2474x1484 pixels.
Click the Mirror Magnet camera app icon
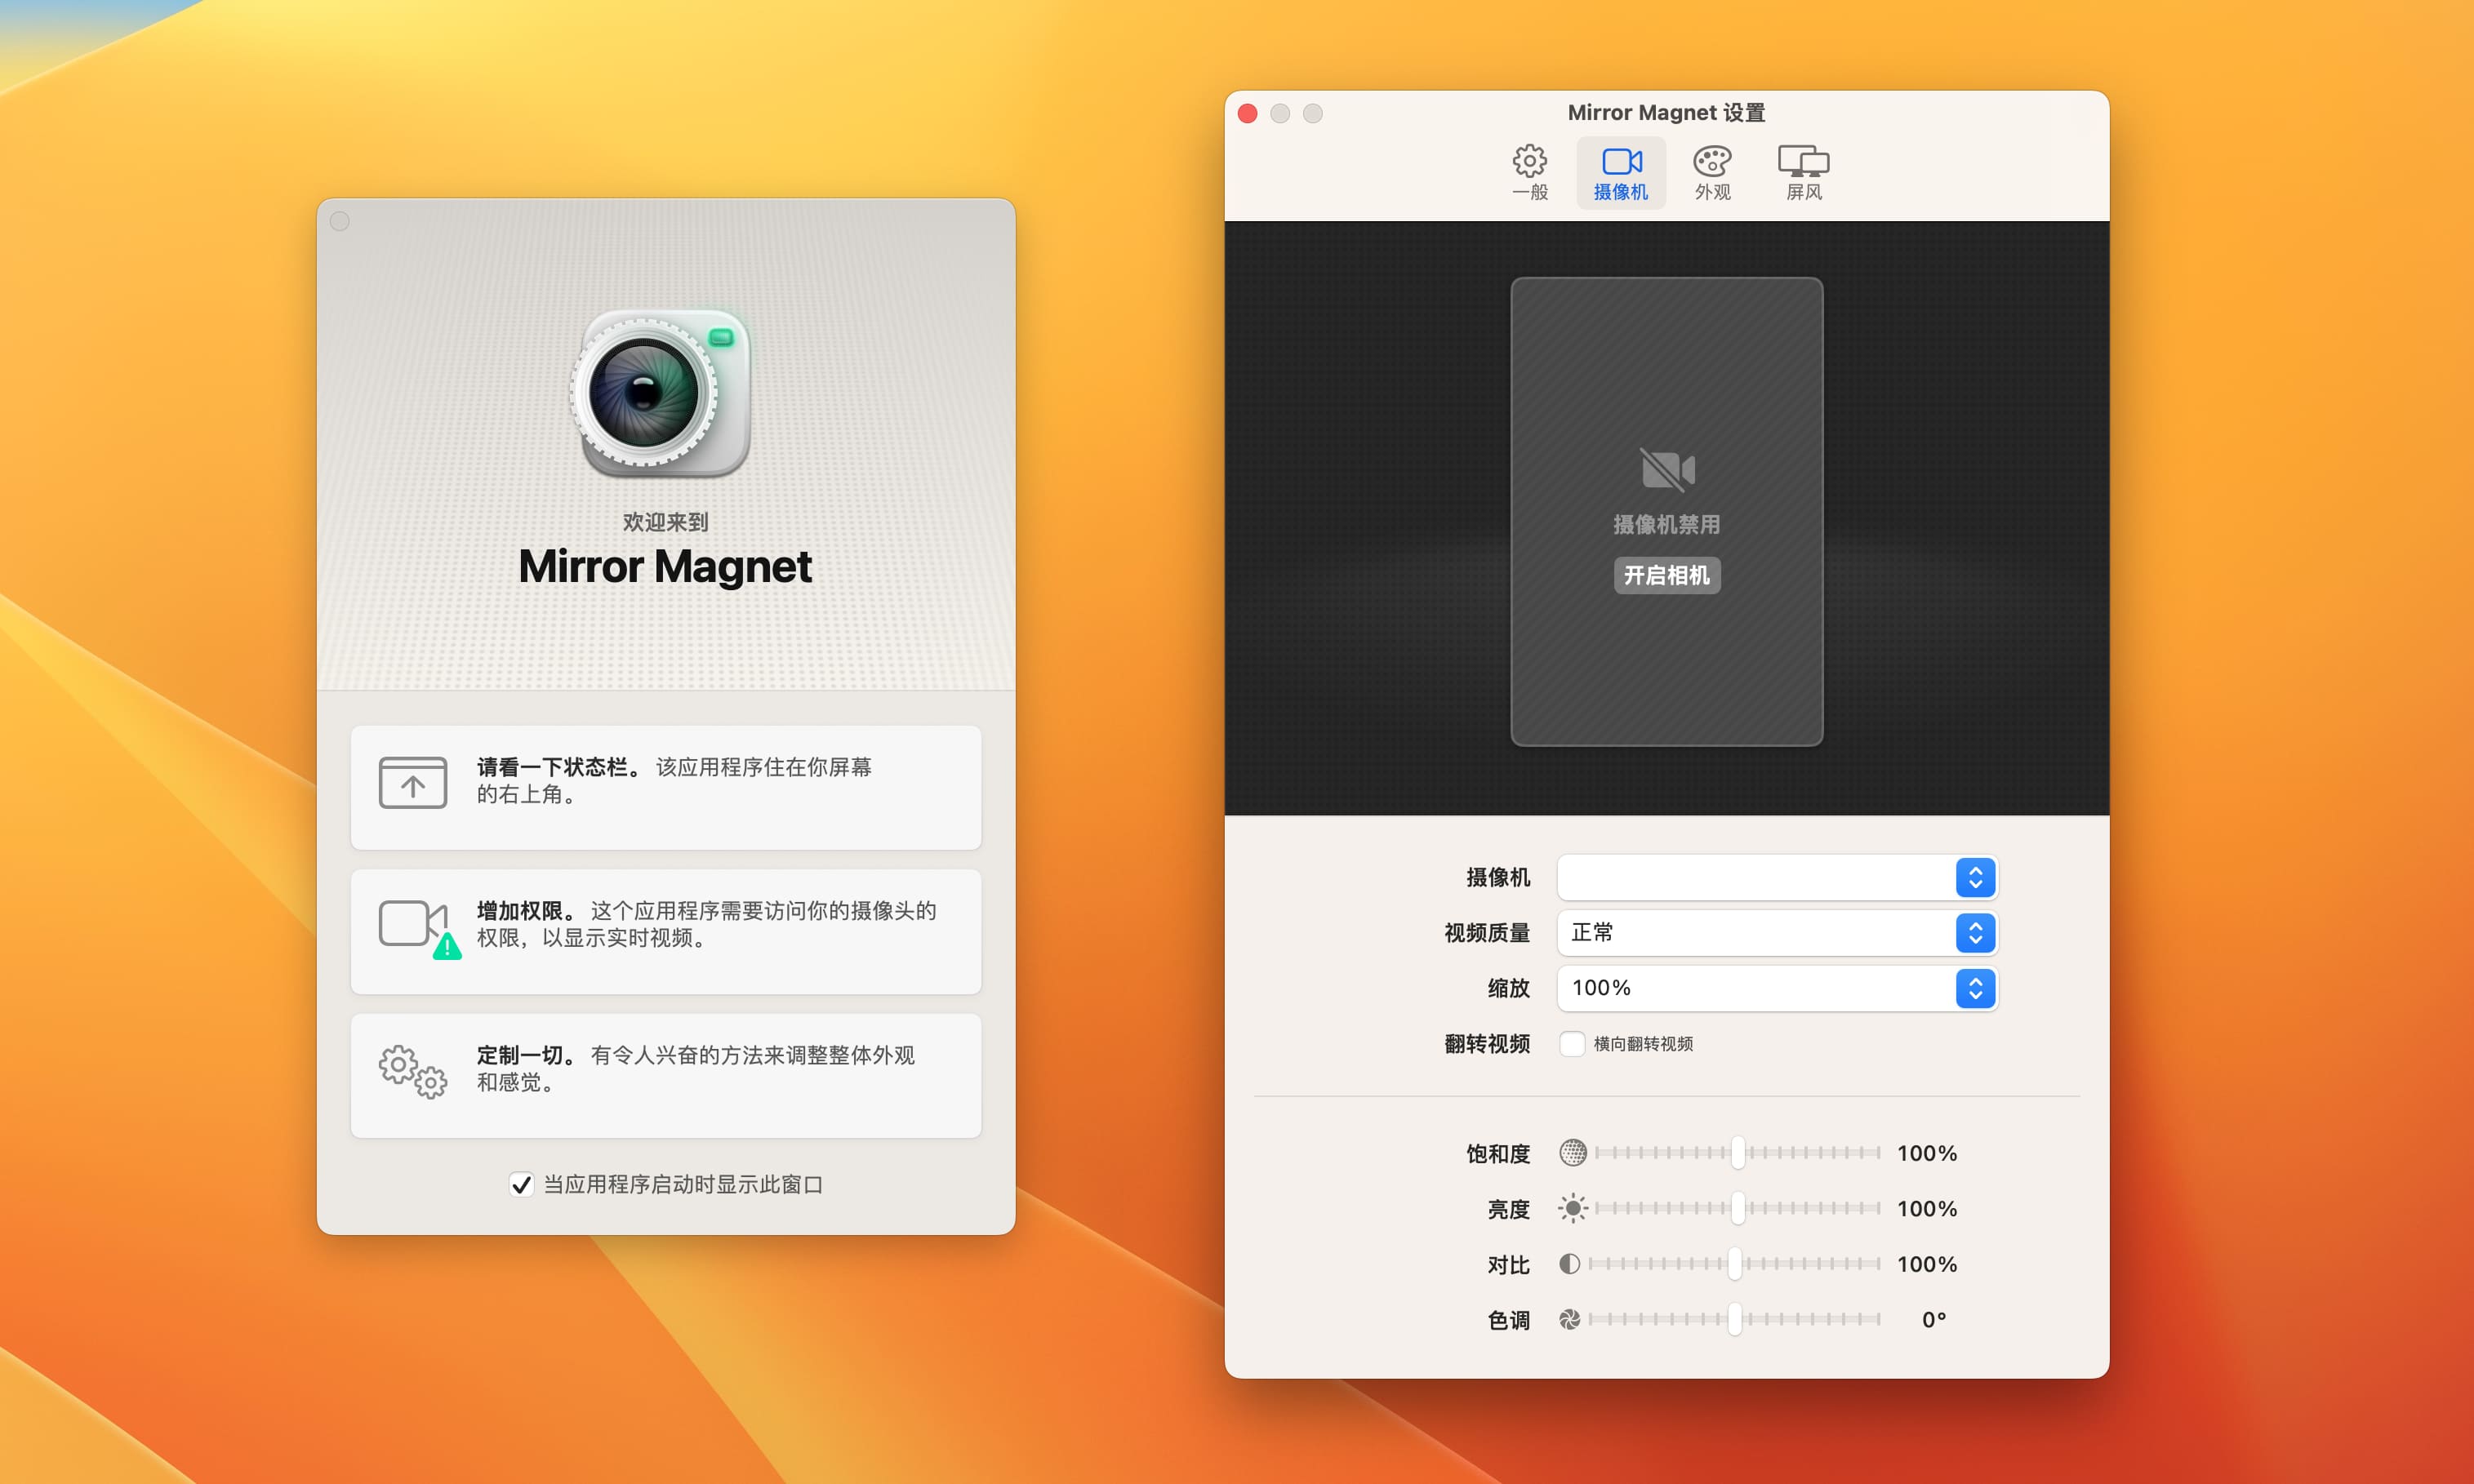(660, 392)
